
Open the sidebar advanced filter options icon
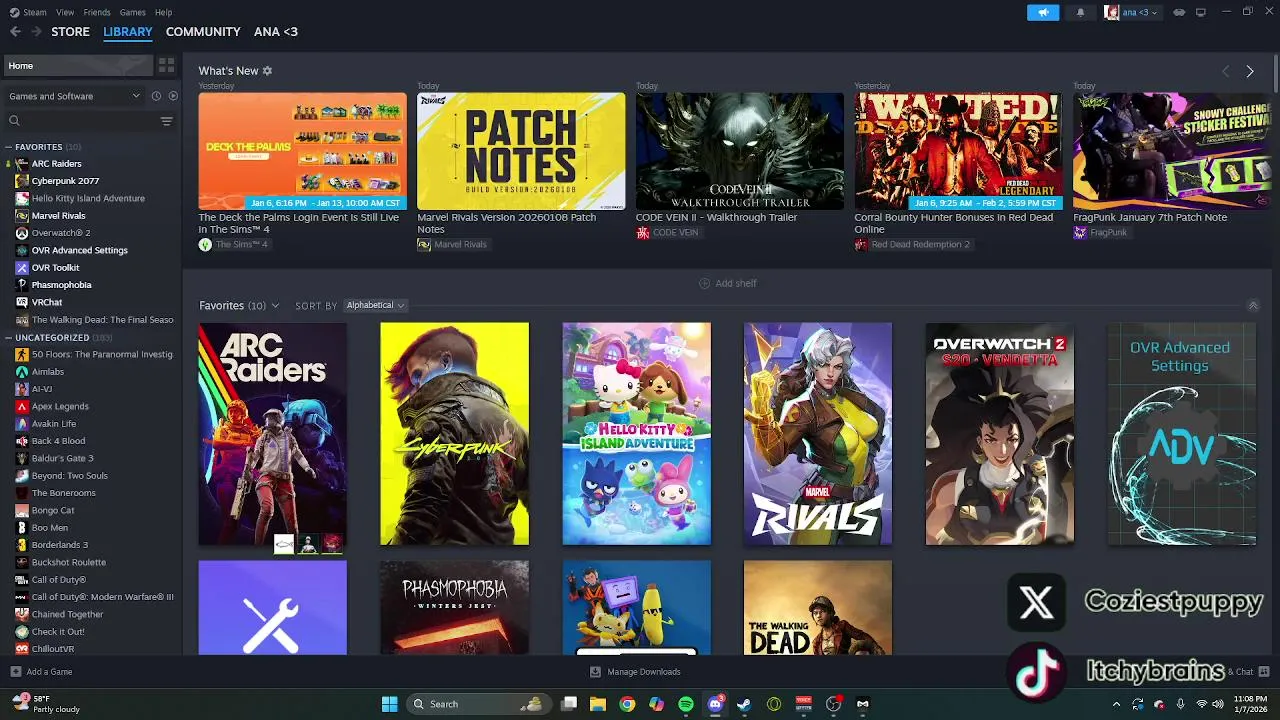(x=166, y=121)
